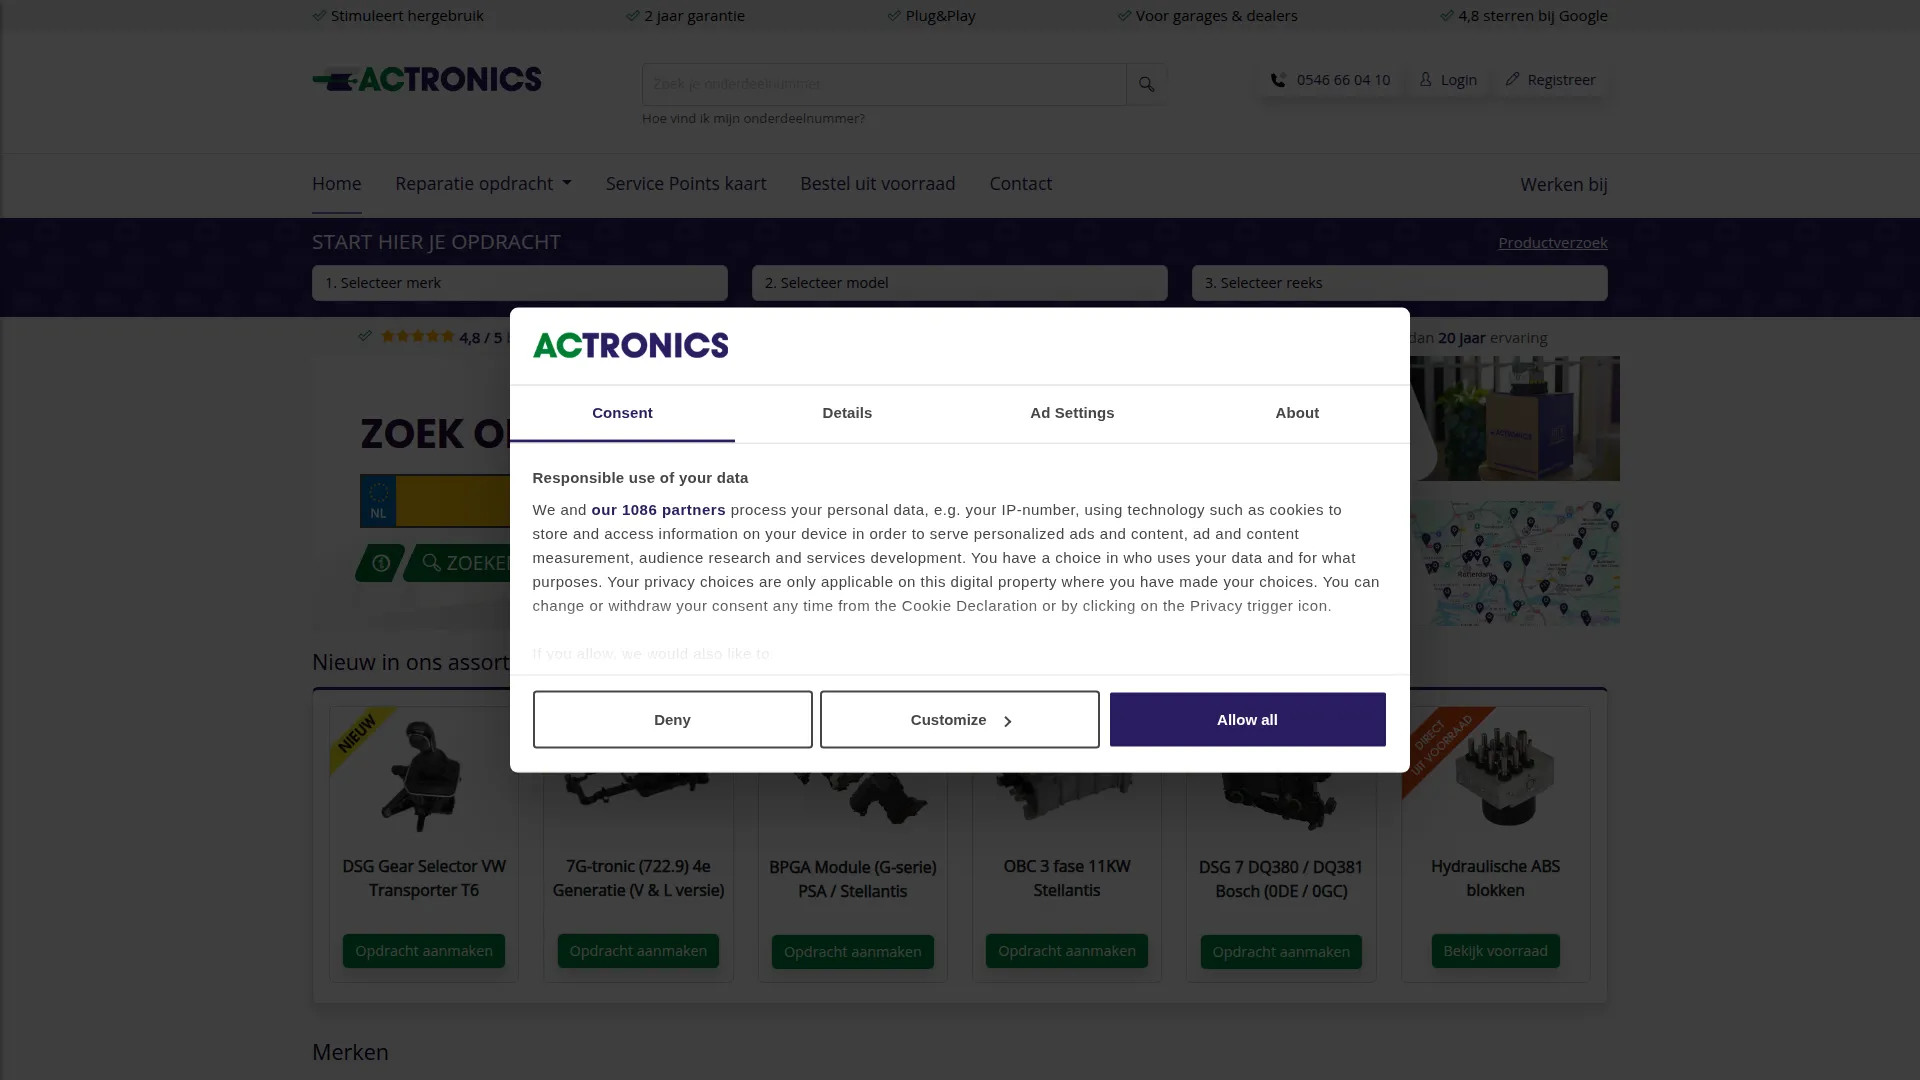This screenshot has width=1920, height=1080.
Task: Click the Actronics header logo
Action: point(427,79)
